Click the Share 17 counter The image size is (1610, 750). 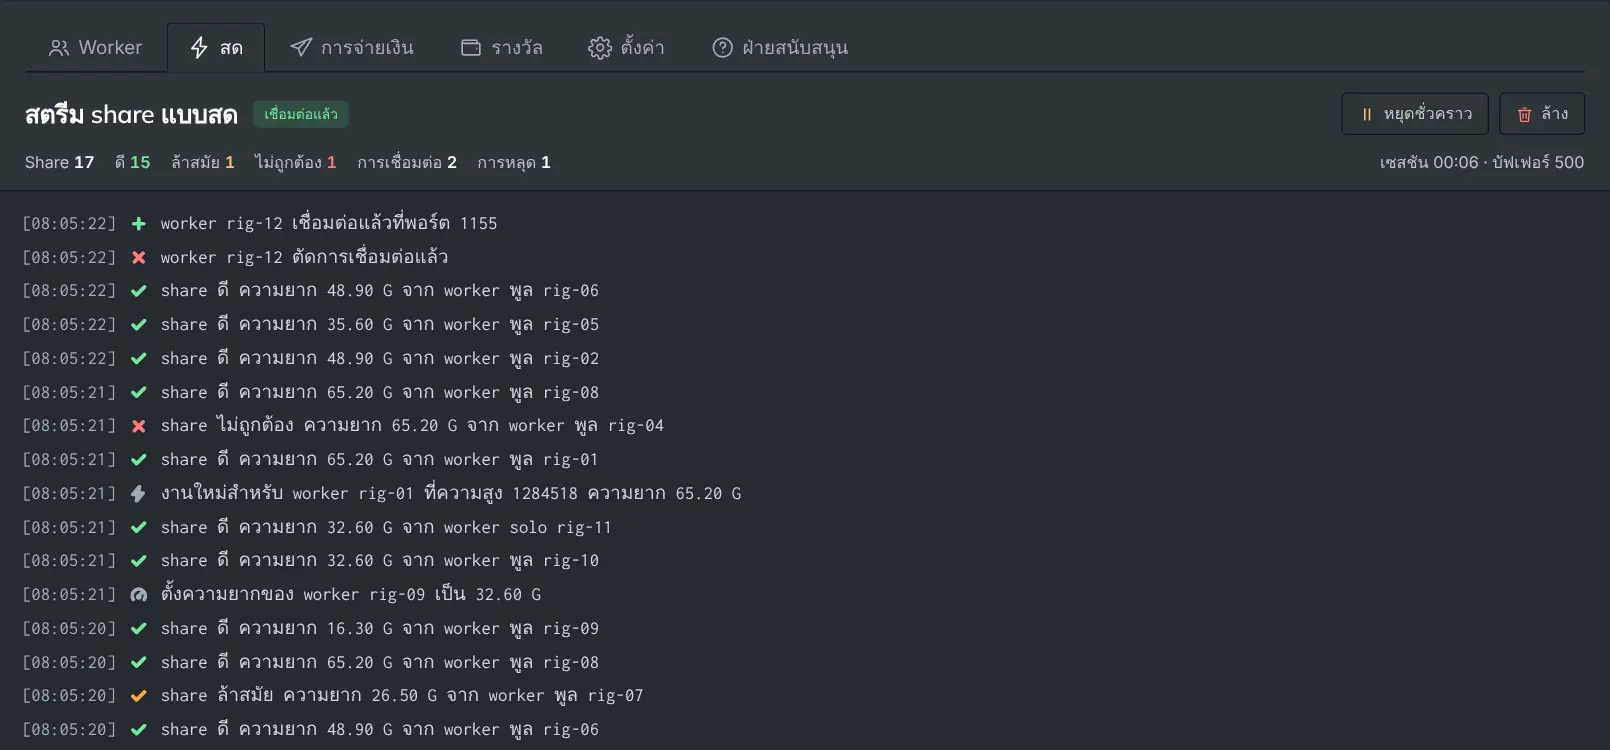(x=60, y=163)
